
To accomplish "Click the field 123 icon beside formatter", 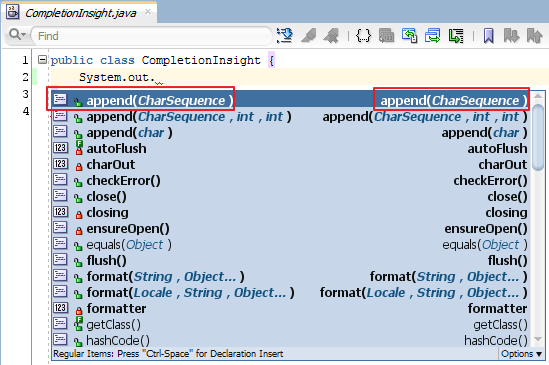I will [60, 308].
